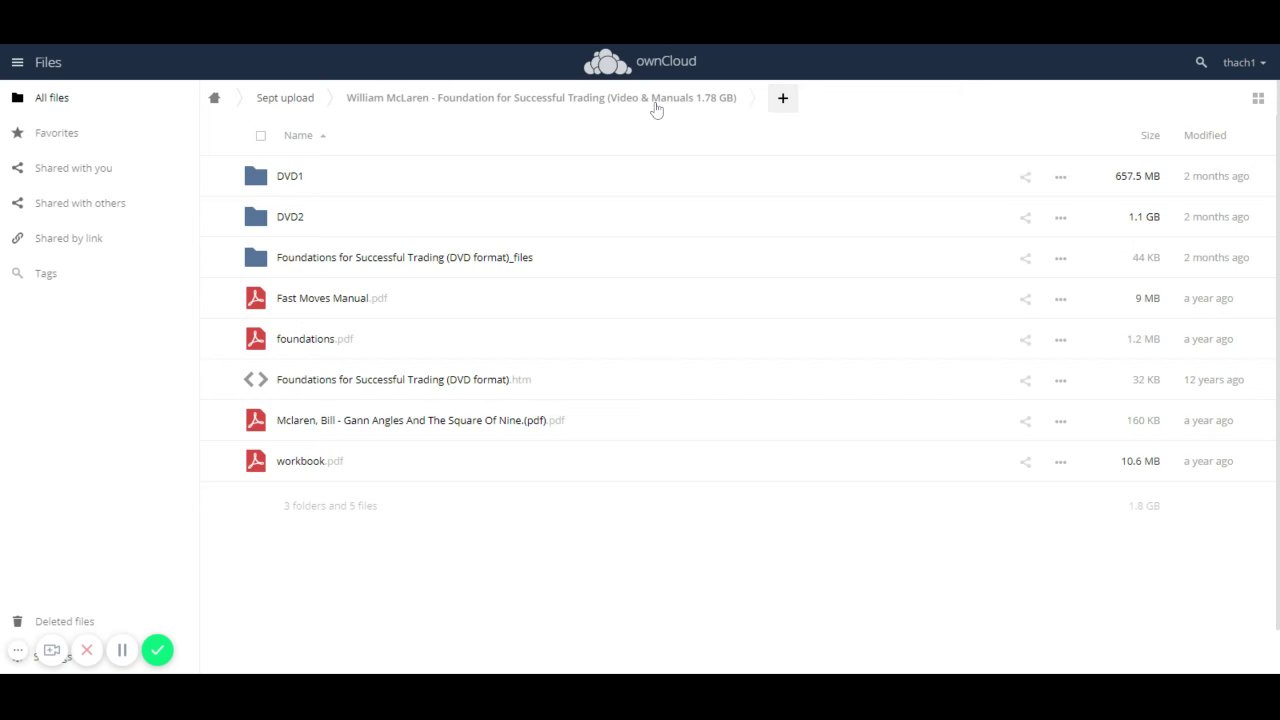Click the code icon of the .htm file
Viewport: 1280px width, 720px height.
coord(256,380)
